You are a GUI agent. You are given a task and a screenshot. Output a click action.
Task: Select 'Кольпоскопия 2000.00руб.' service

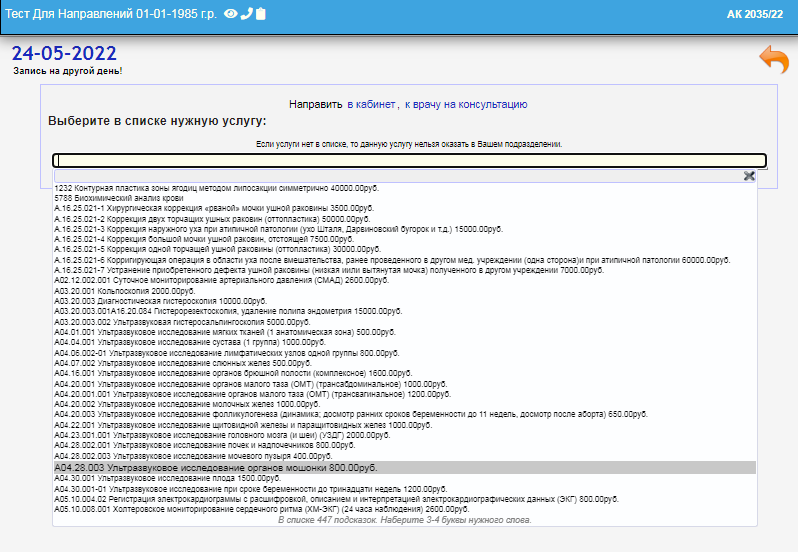point(120,290)
